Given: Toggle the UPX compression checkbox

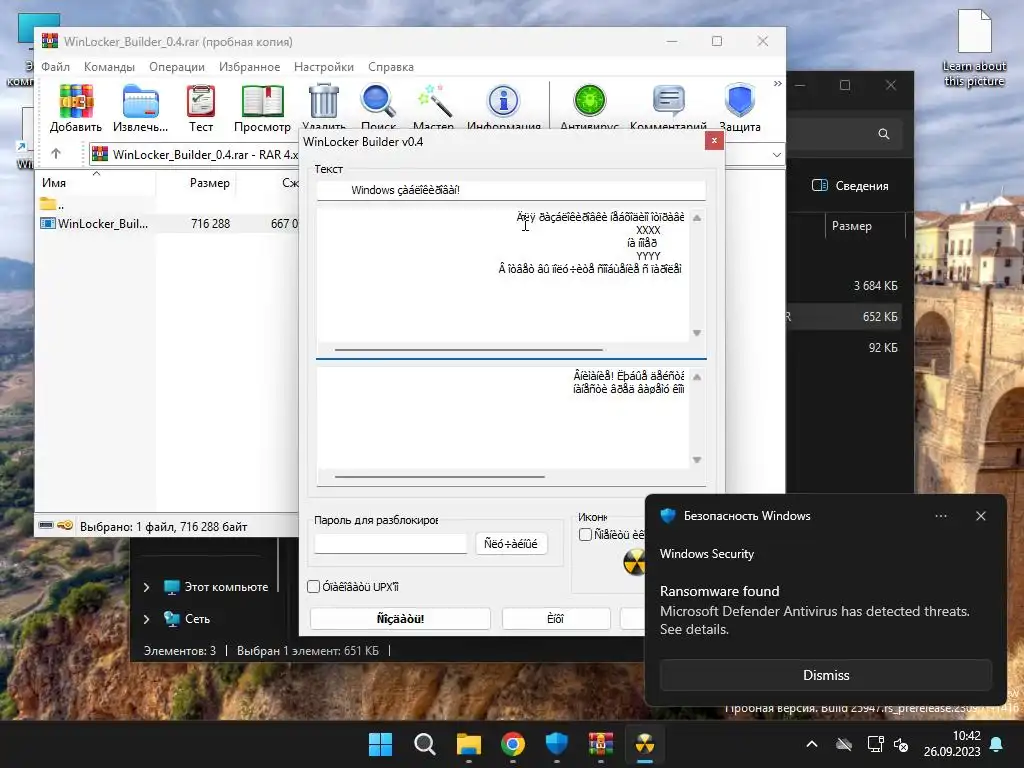Looking at the screenshot, I should [x=313, y=586].
